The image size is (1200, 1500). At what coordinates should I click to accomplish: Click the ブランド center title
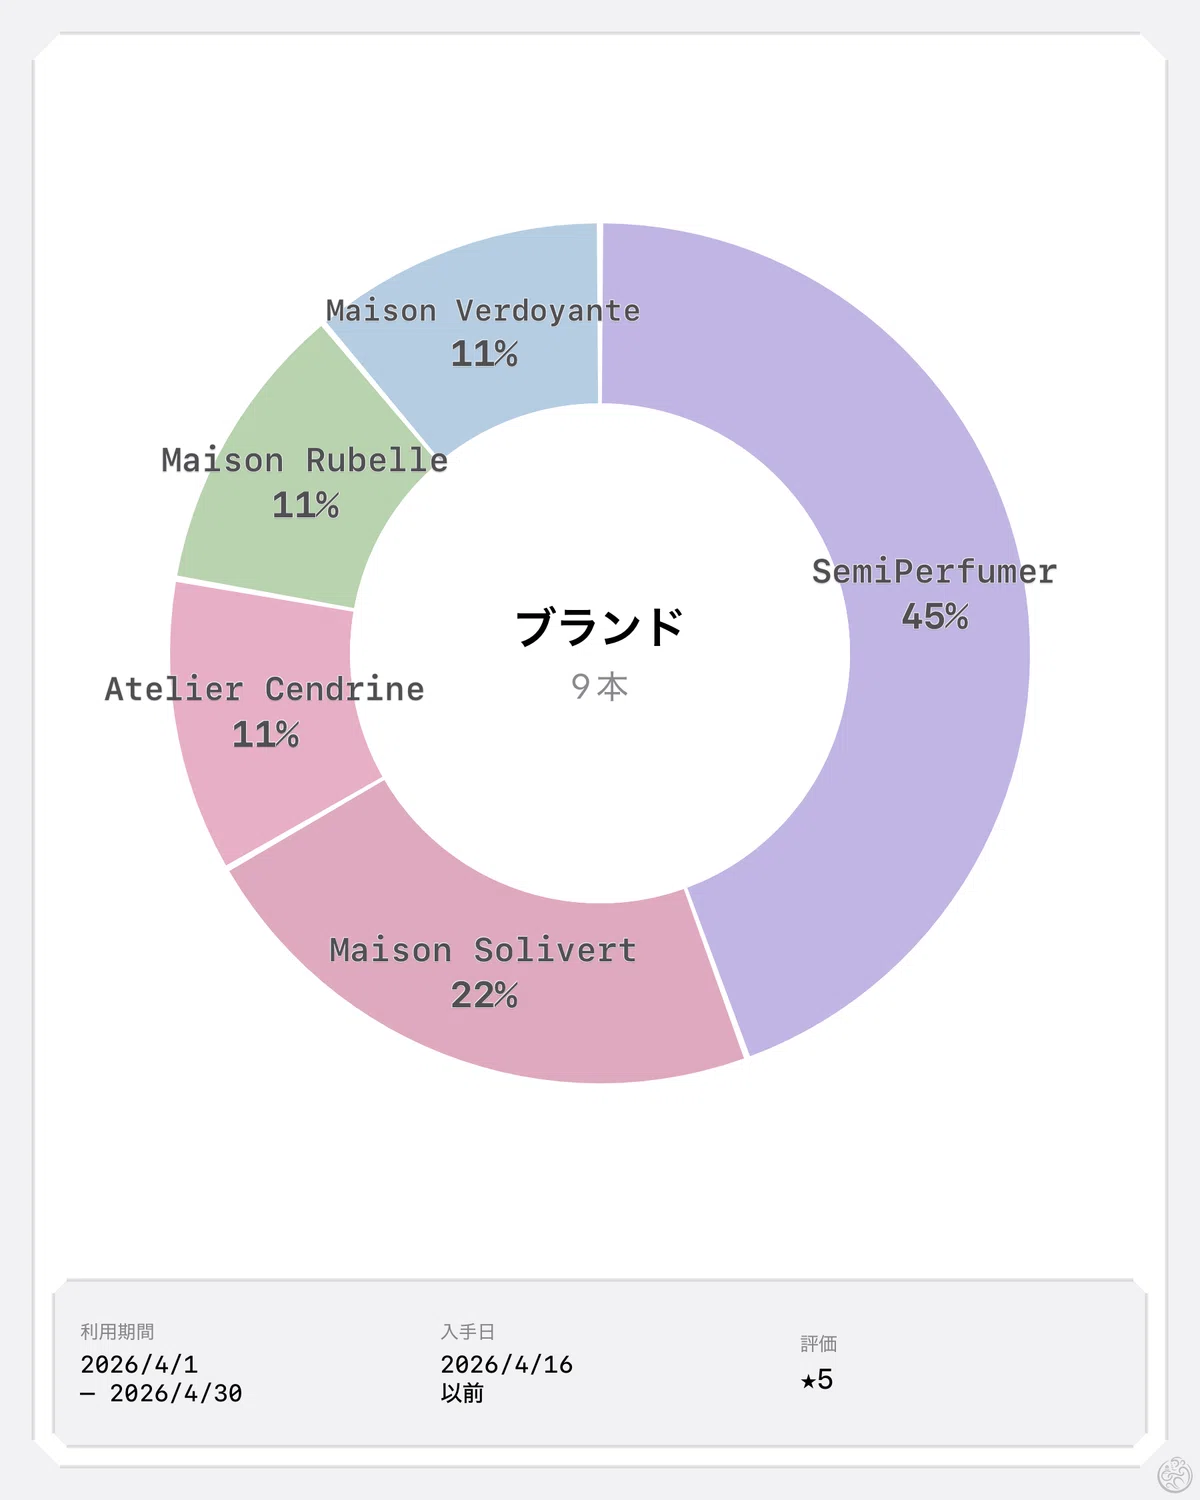click(x=600, y=627)
